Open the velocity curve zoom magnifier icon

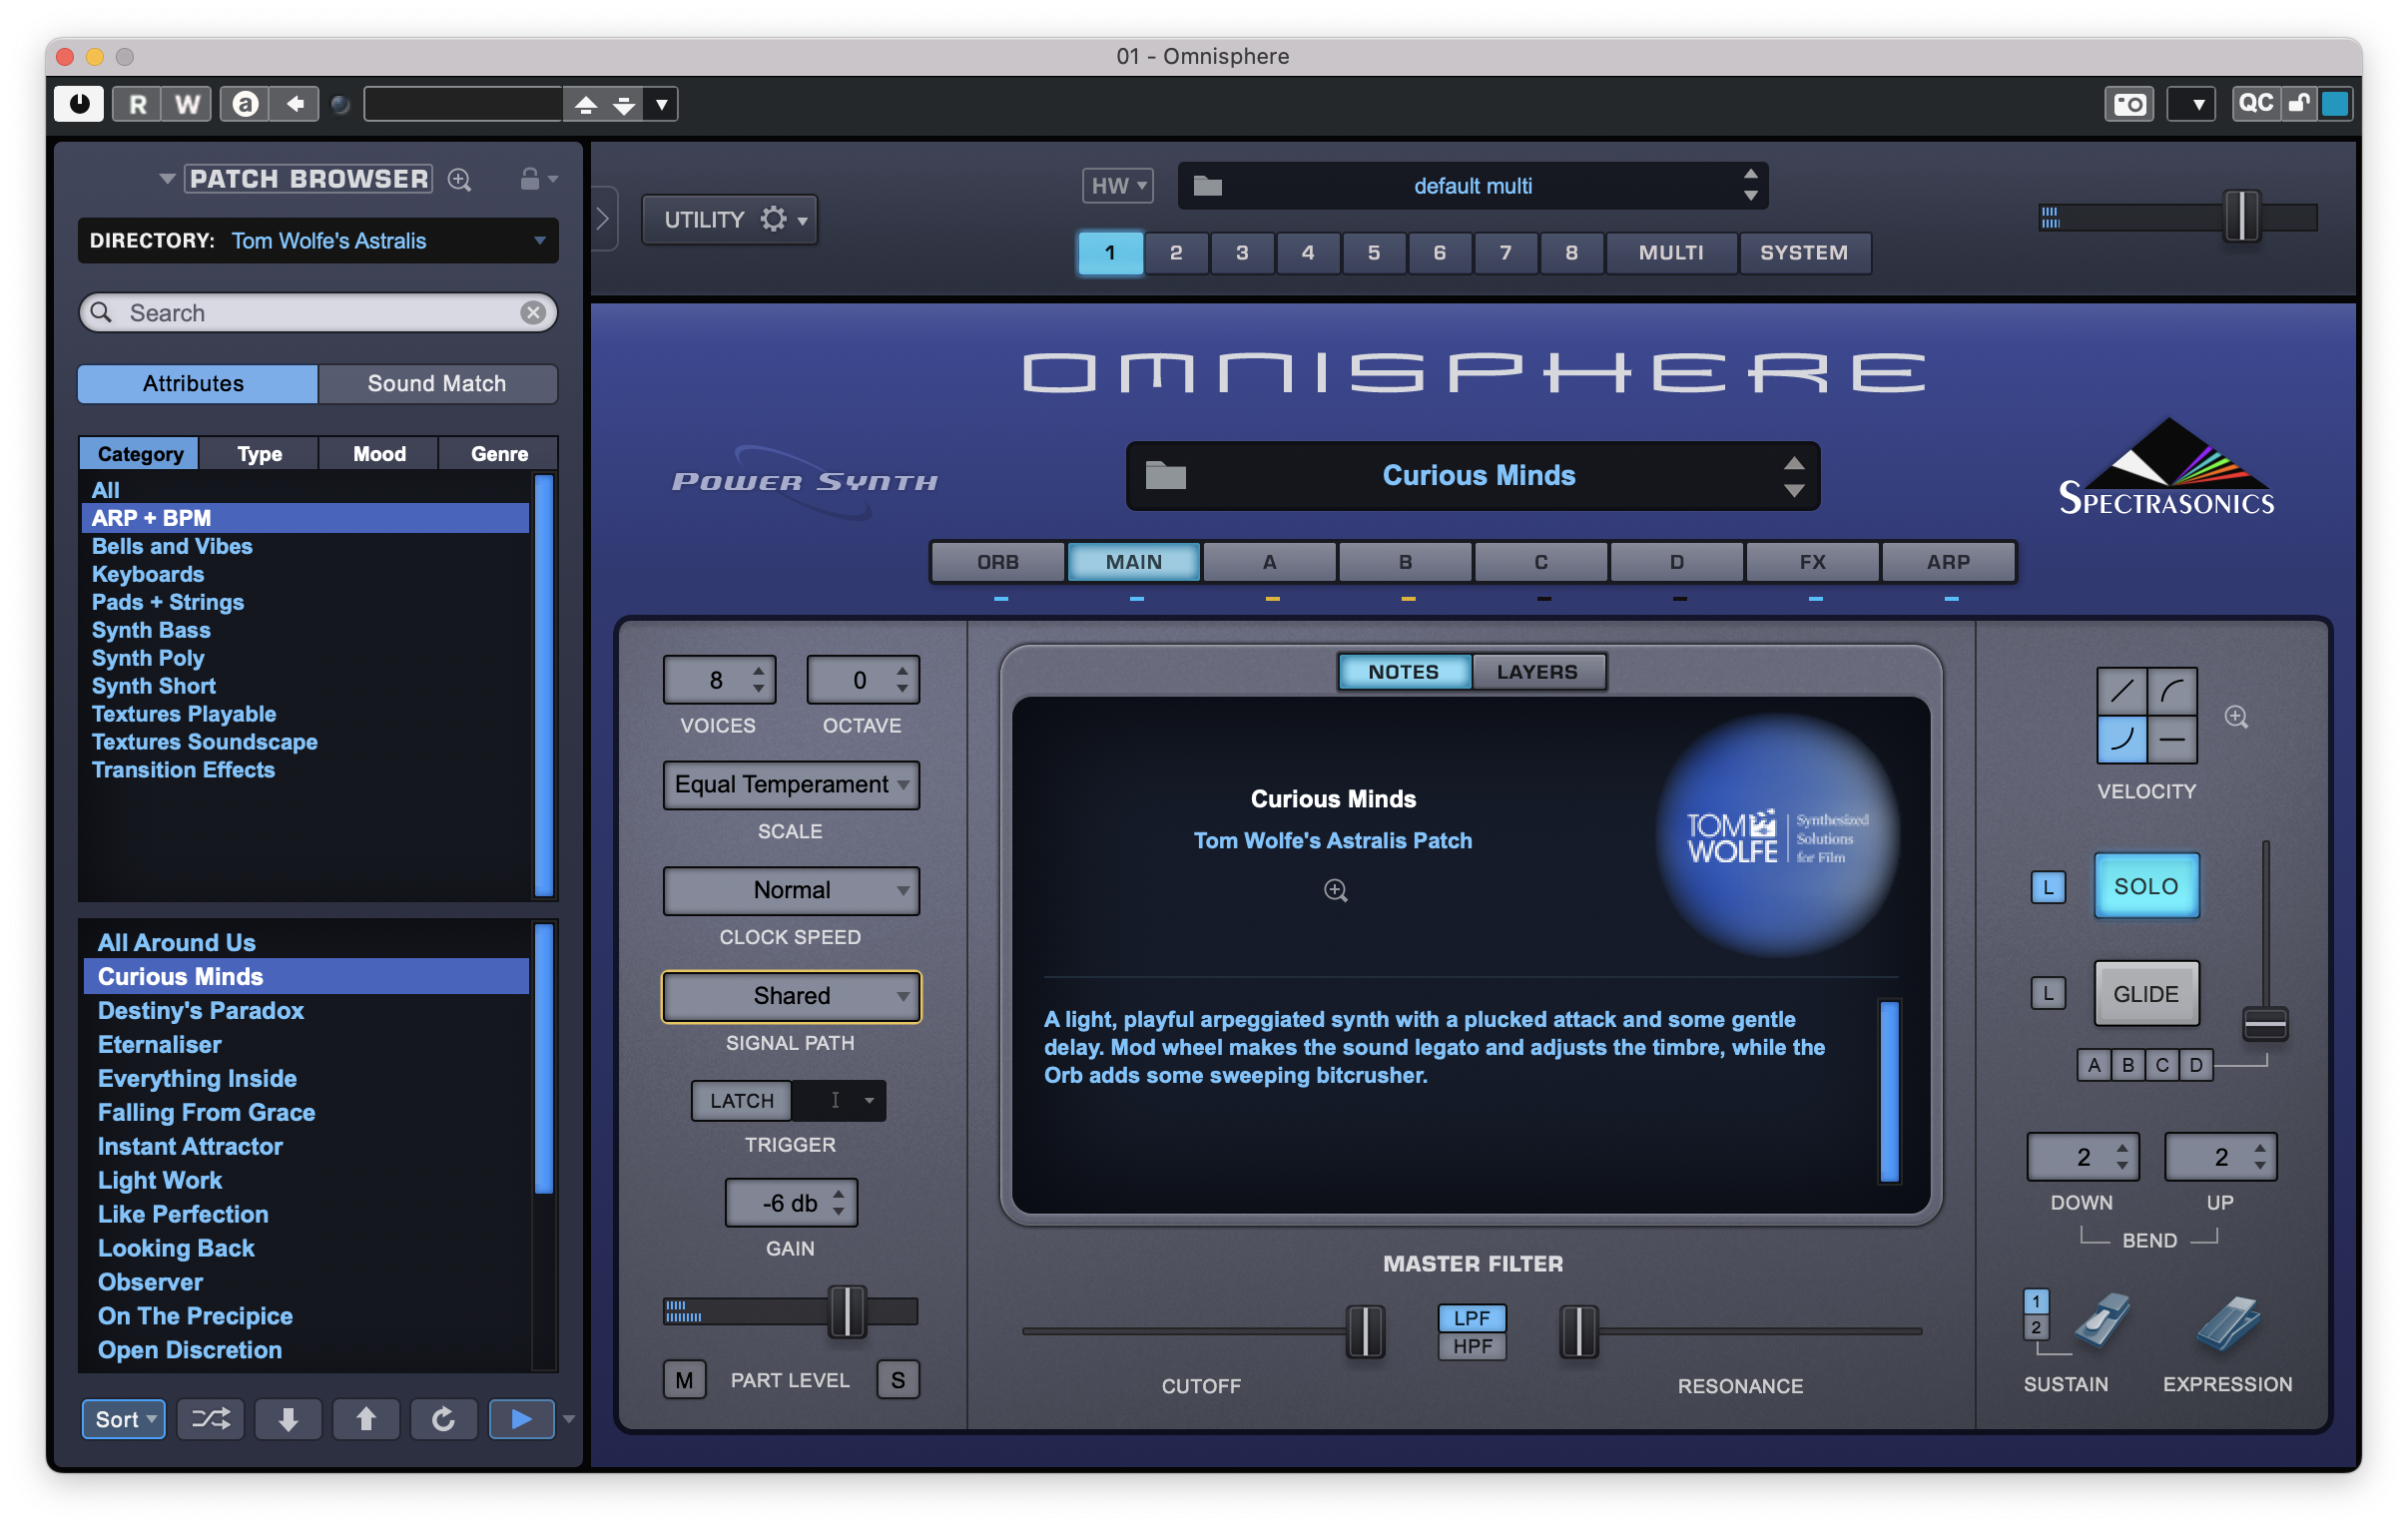[2237, 717]
